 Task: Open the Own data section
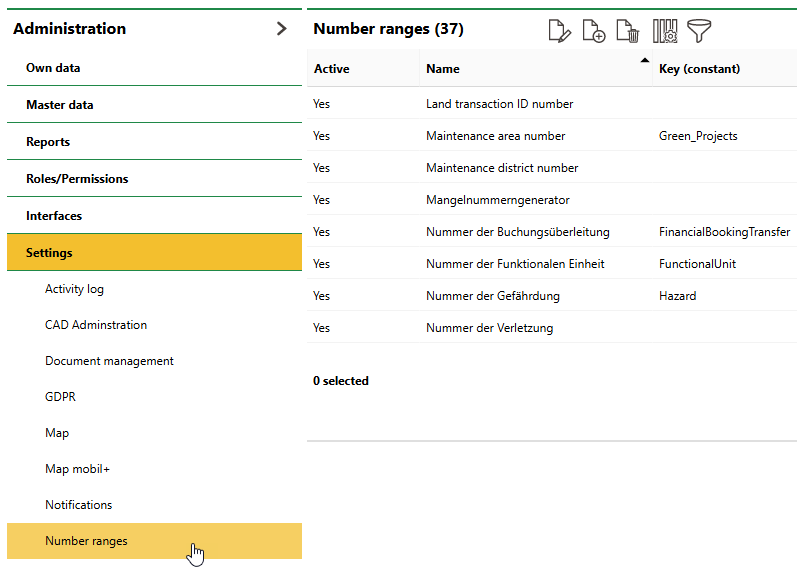tap(53, 68)
